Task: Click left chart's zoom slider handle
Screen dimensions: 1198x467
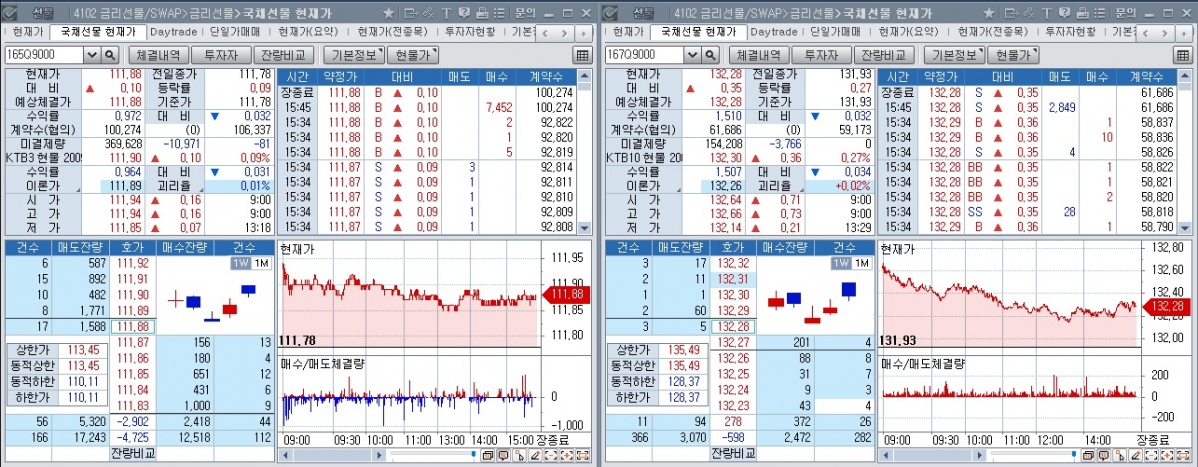Action: 474,454
